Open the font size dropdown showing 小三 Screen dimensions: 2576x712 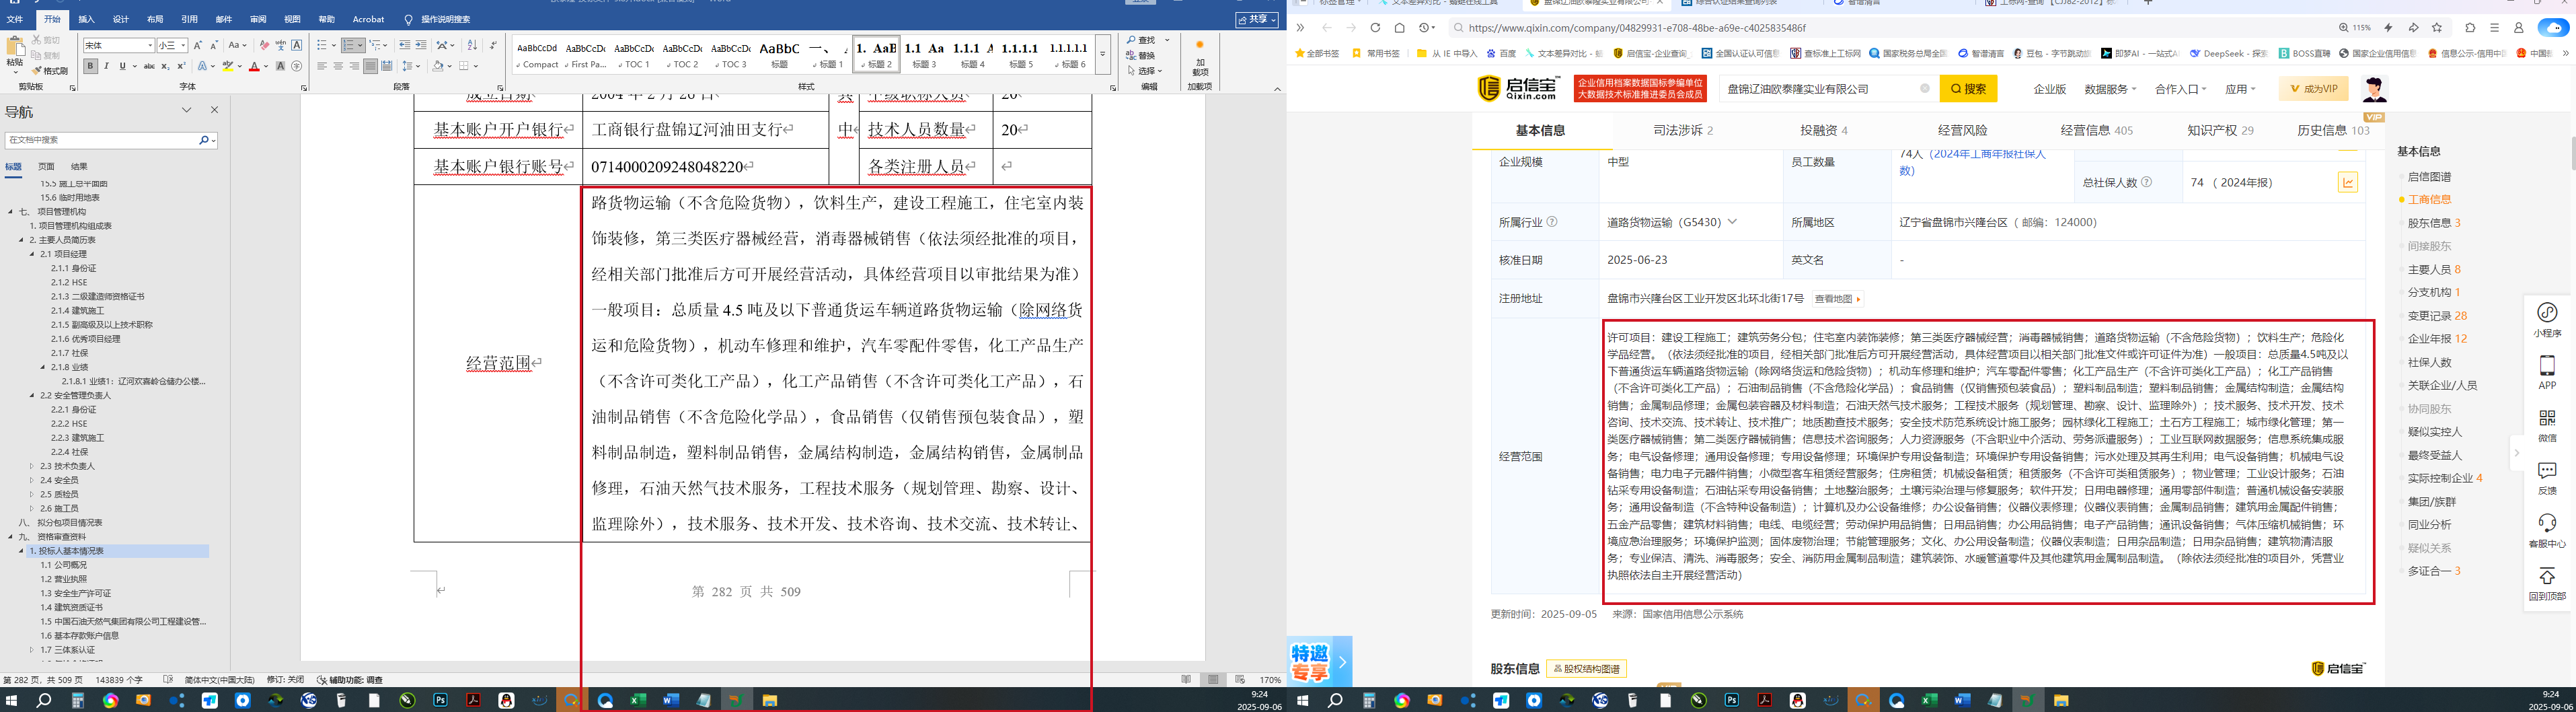tap(183, 45)
